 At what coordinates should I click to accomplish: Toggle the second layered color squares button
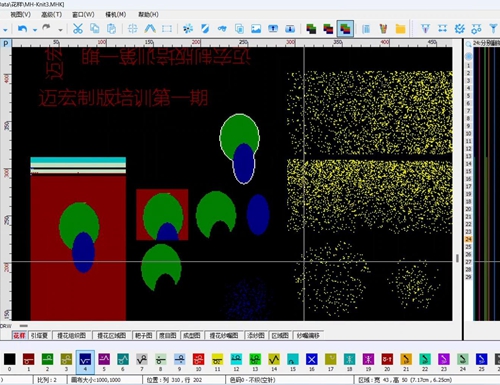[x=328, y=29]
